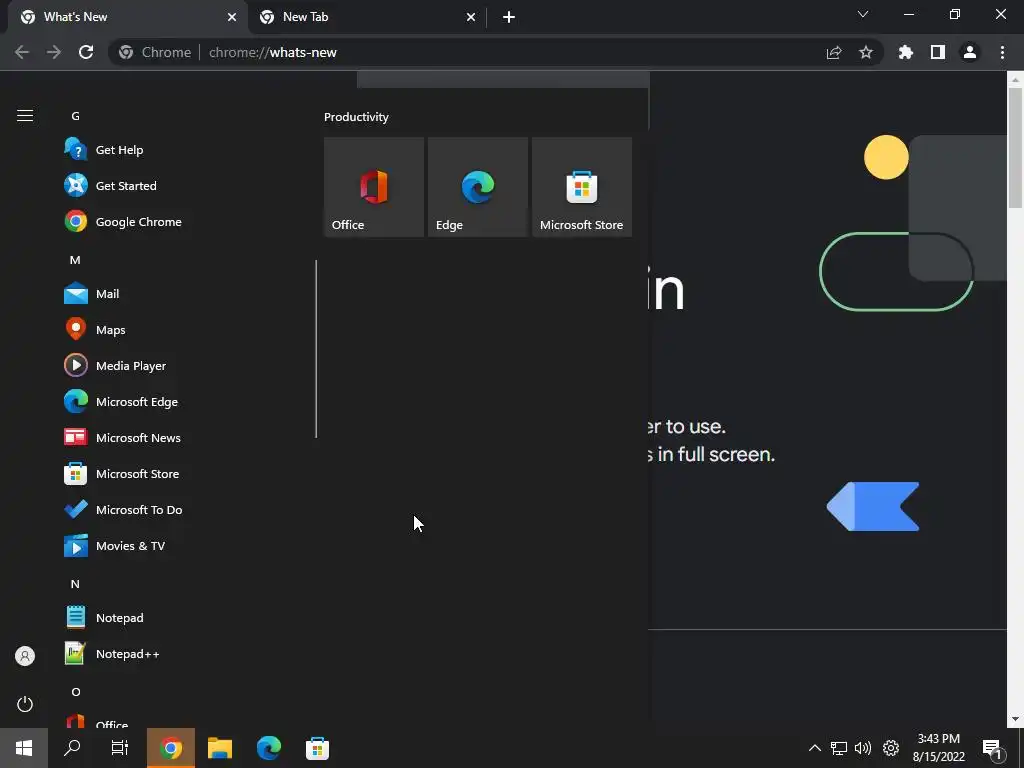Image resolution: width=1024 pixels, height=768 pixels.
Task: Open Task View on the taskbar
Action: [x=120, y=748]
